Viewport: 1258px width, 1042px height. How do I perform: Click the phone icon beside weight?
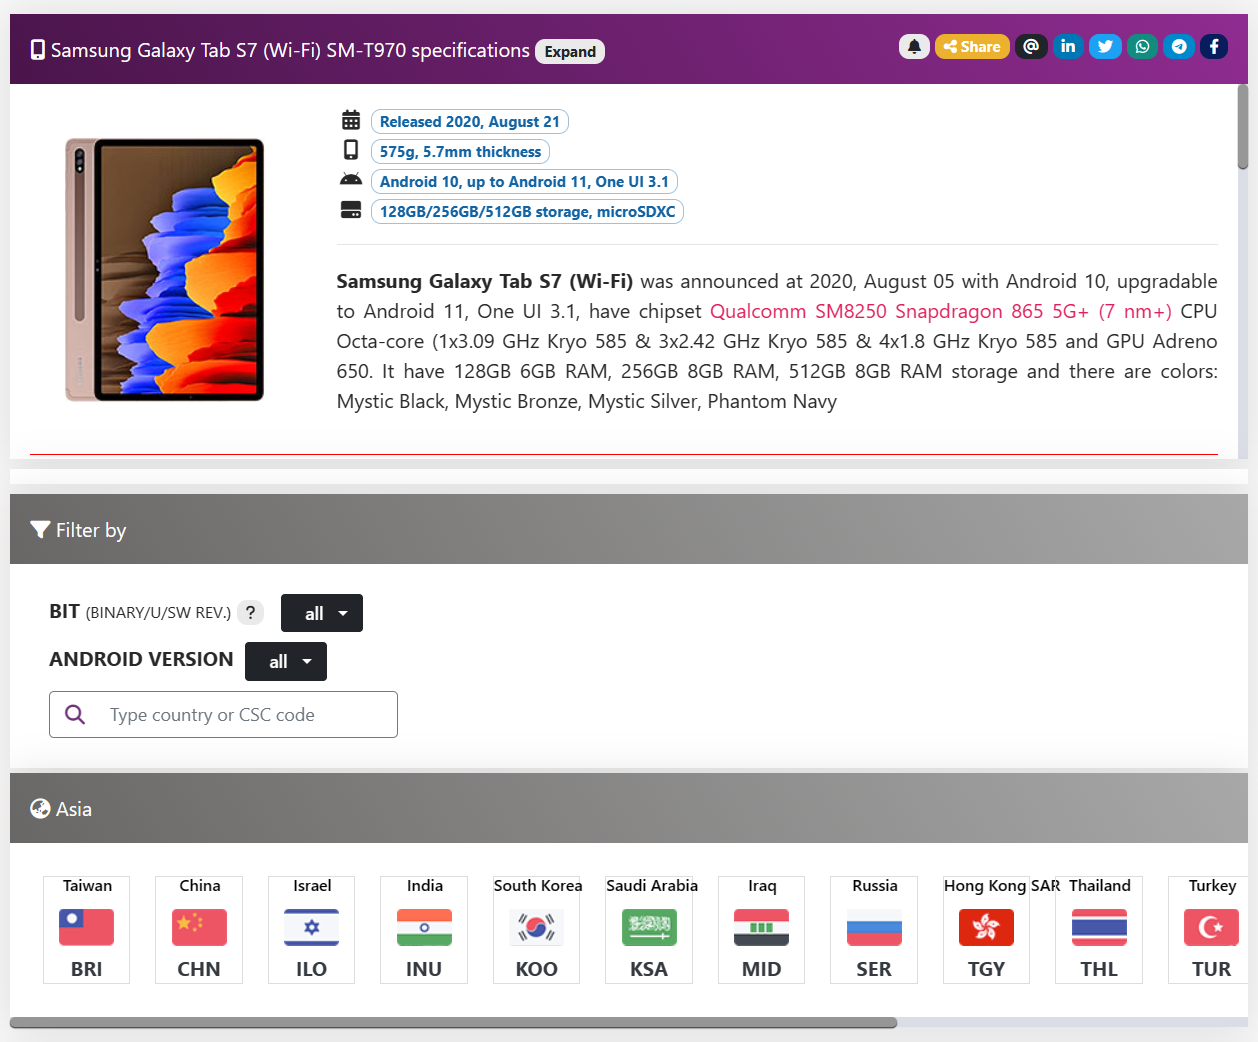click(x=351, y=150)
